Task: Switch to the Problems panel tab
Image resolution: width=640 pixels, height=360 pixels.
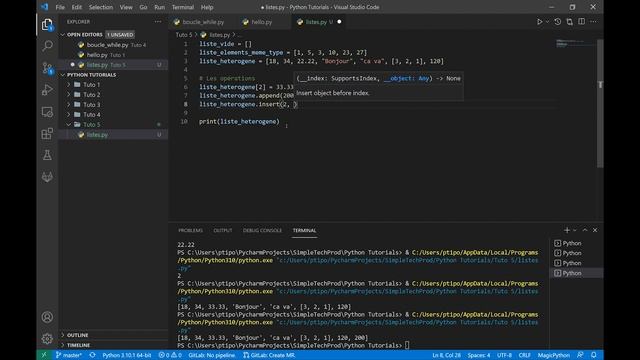Action: click(x=190, y=231)
